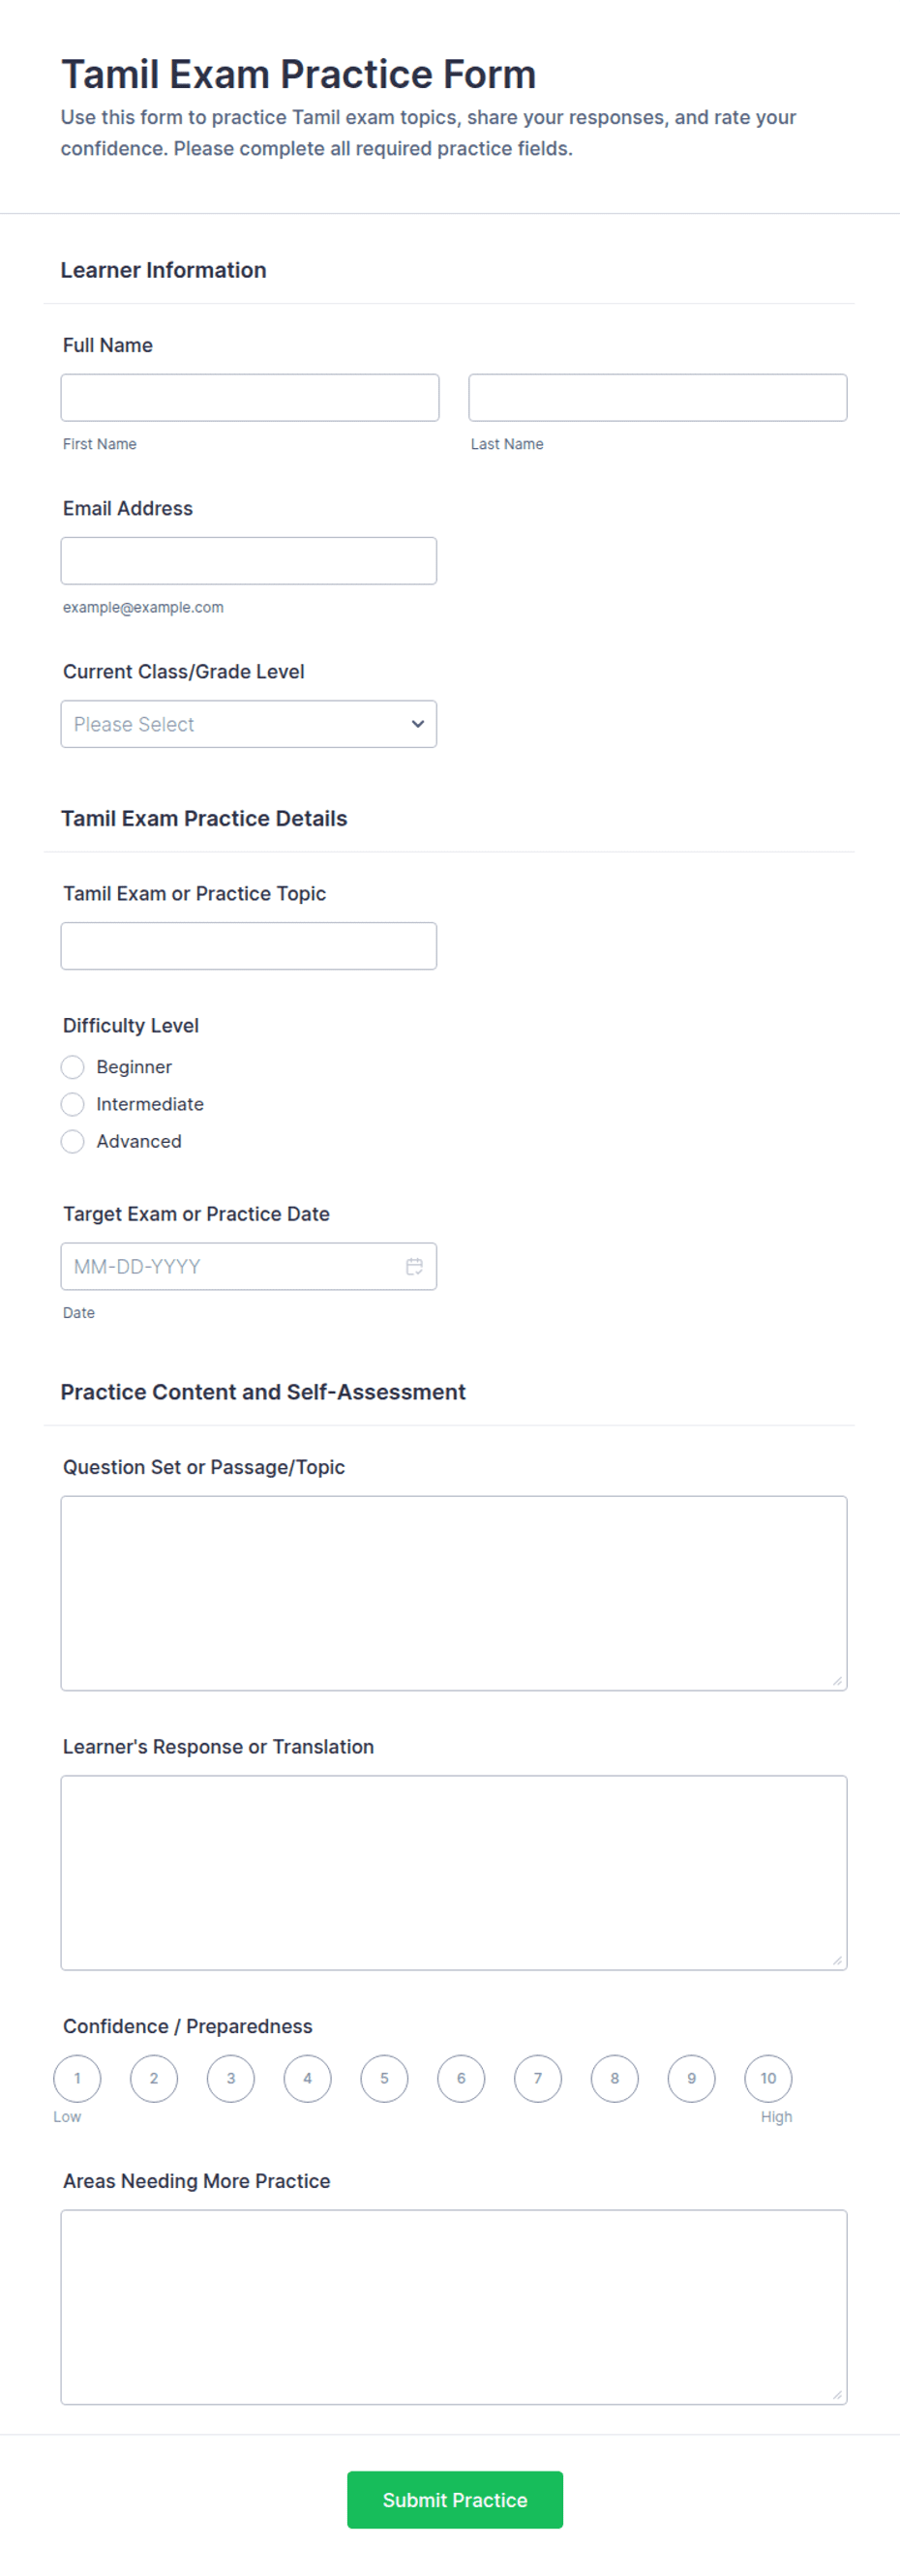Pick the Advanced difficulty radio button
900x2576 pixels.
(73, 1141)
